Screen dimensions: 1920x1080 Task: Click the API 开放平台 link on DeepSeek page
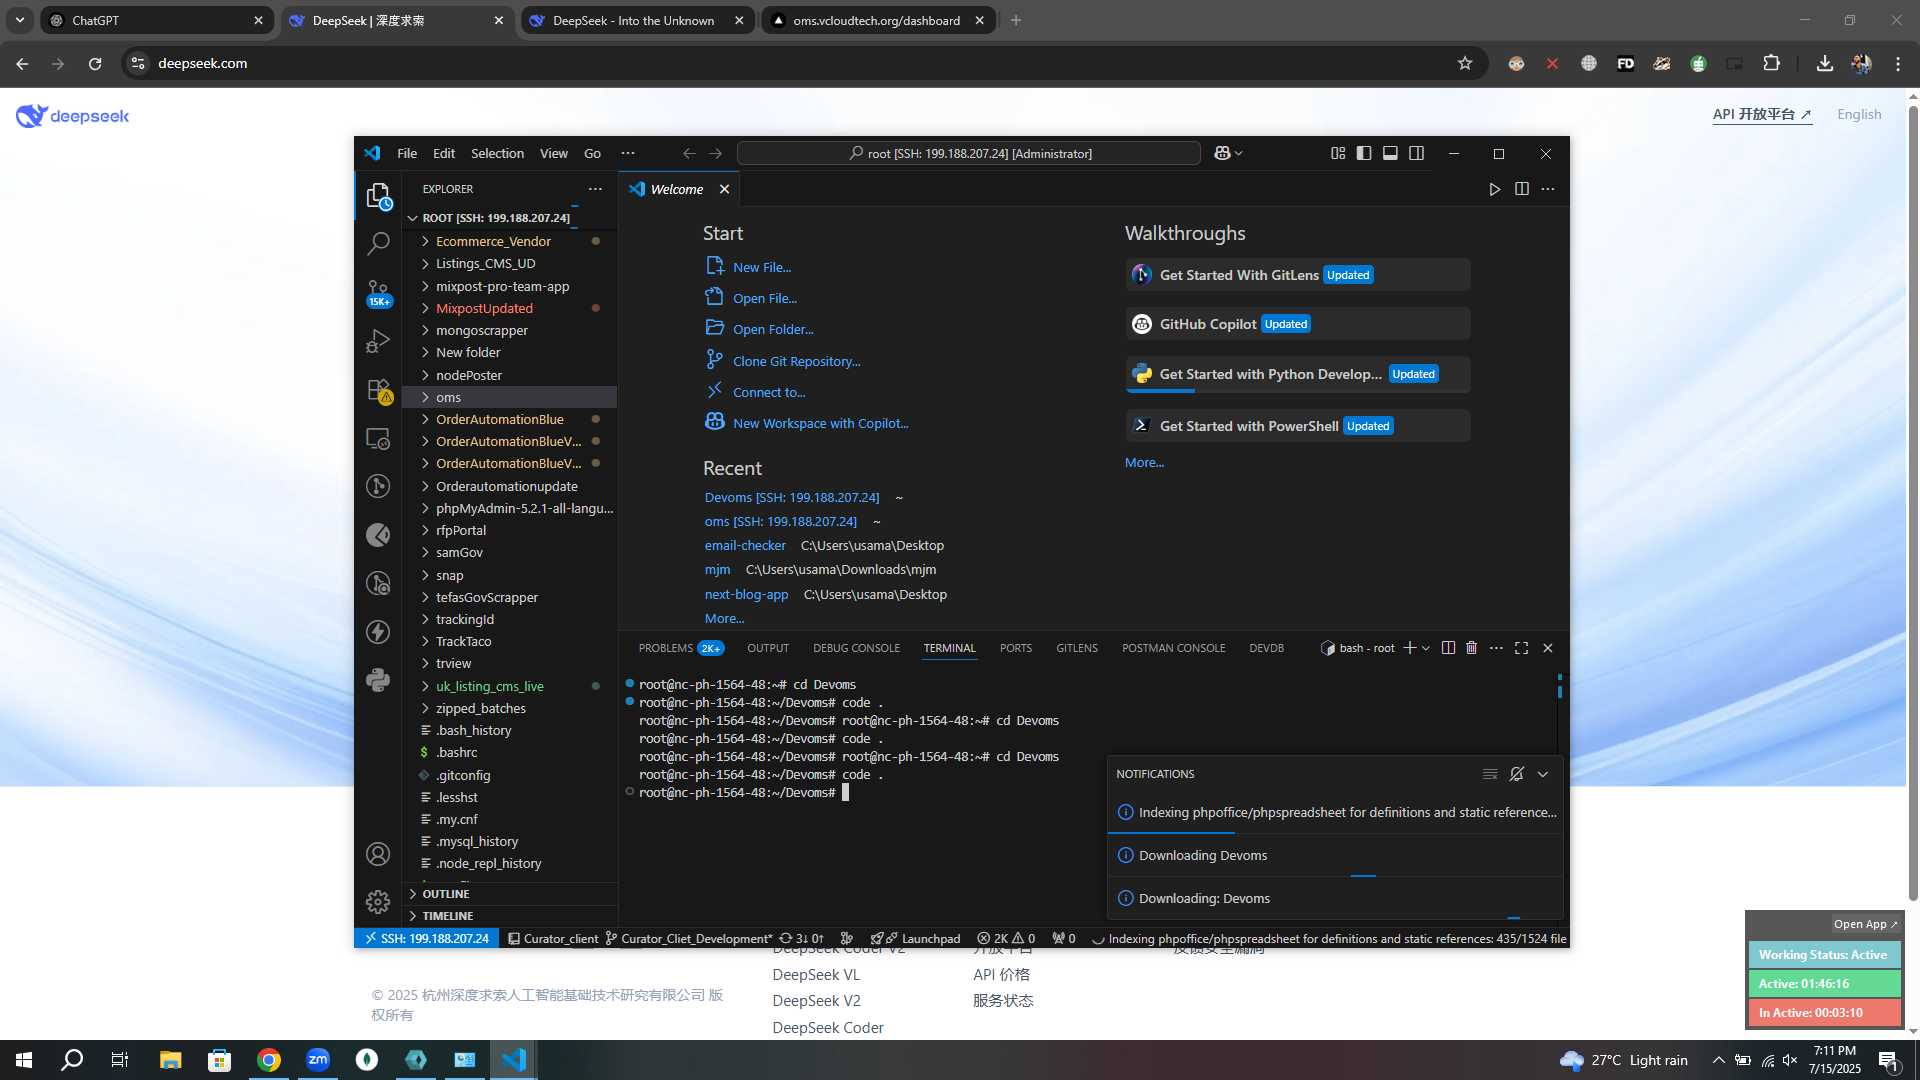point(1762,114)
